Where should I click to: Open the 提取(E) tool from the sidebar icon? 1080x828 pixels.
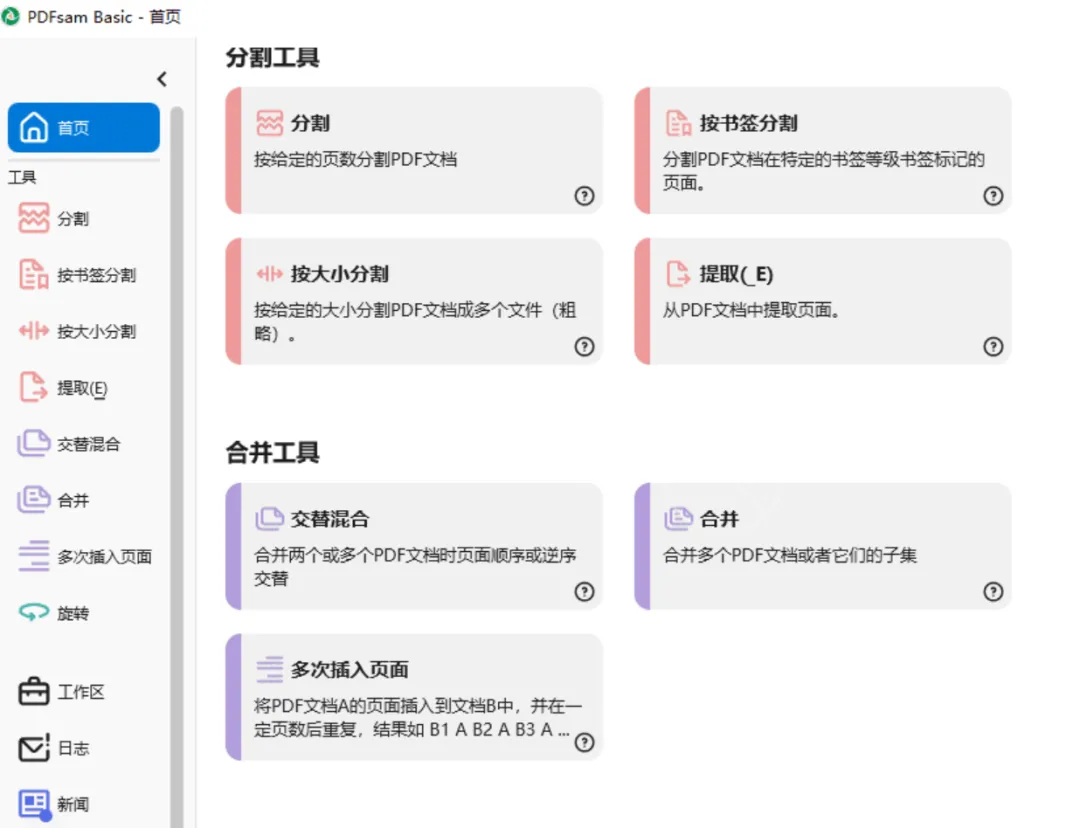click(x=34, y=388)
